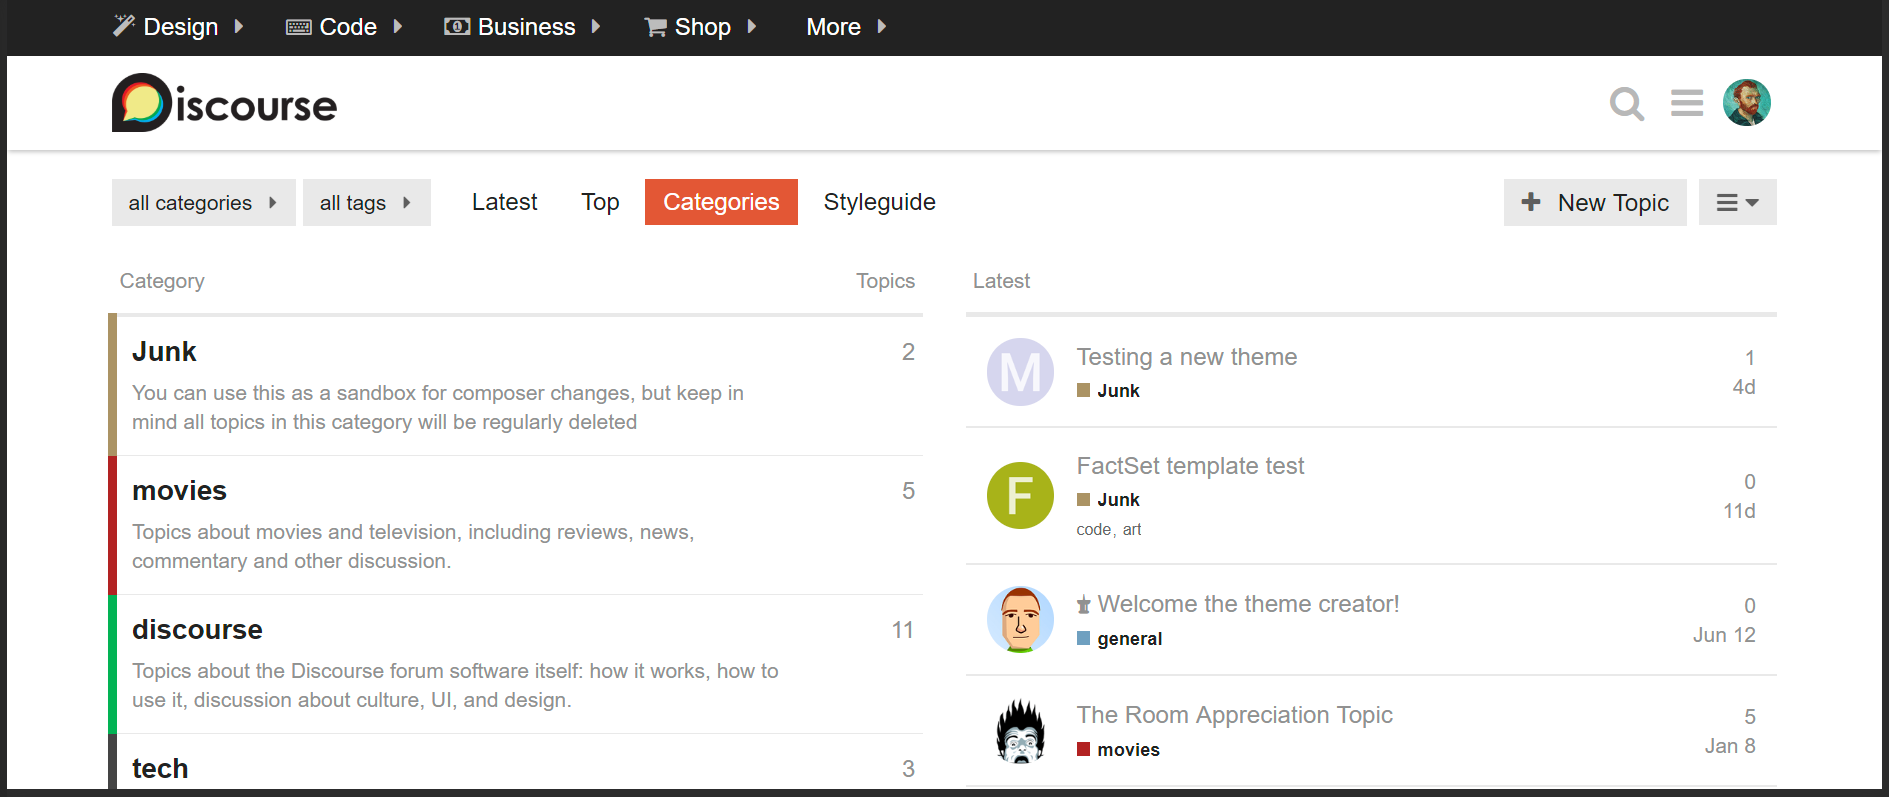
Task: Click the Discourse logo
Action: coord(225,103)
